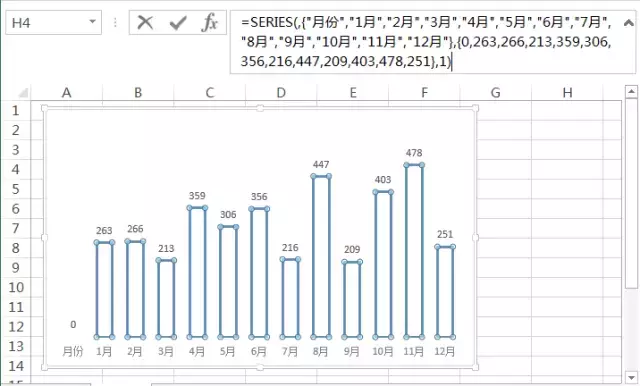Click inside the SERIES formula text
The width and height of the screenshot is (640, 386).
pos(425,42)
